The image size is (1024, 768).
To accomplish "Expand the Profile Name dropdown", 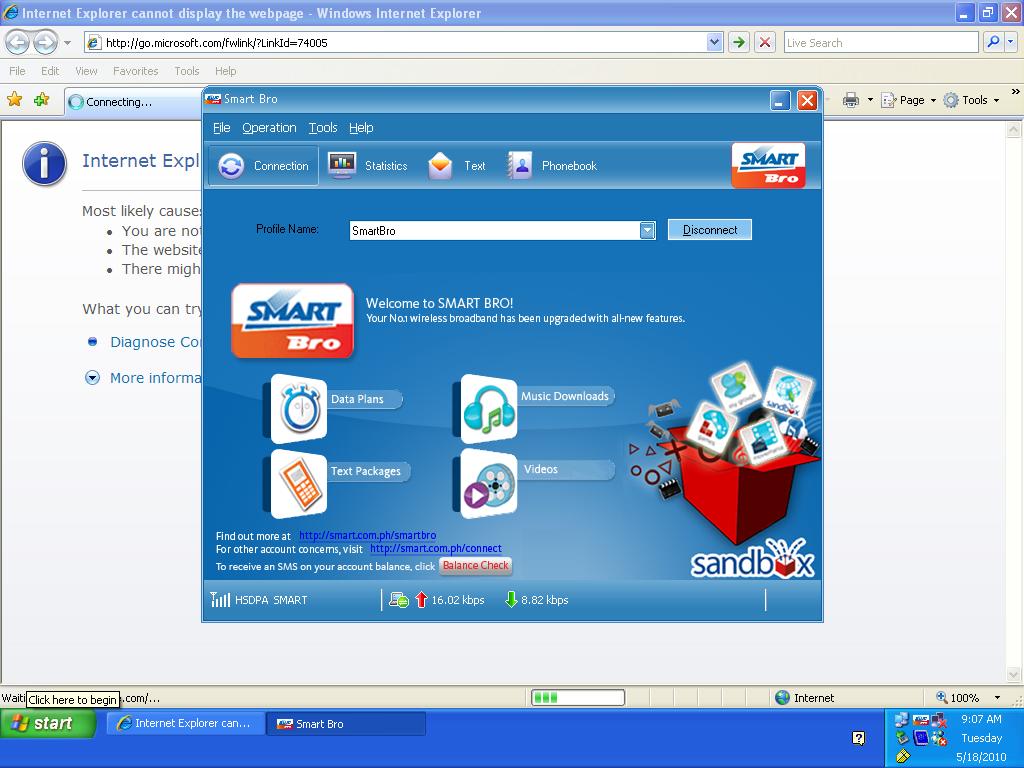I will click(647, 231).
